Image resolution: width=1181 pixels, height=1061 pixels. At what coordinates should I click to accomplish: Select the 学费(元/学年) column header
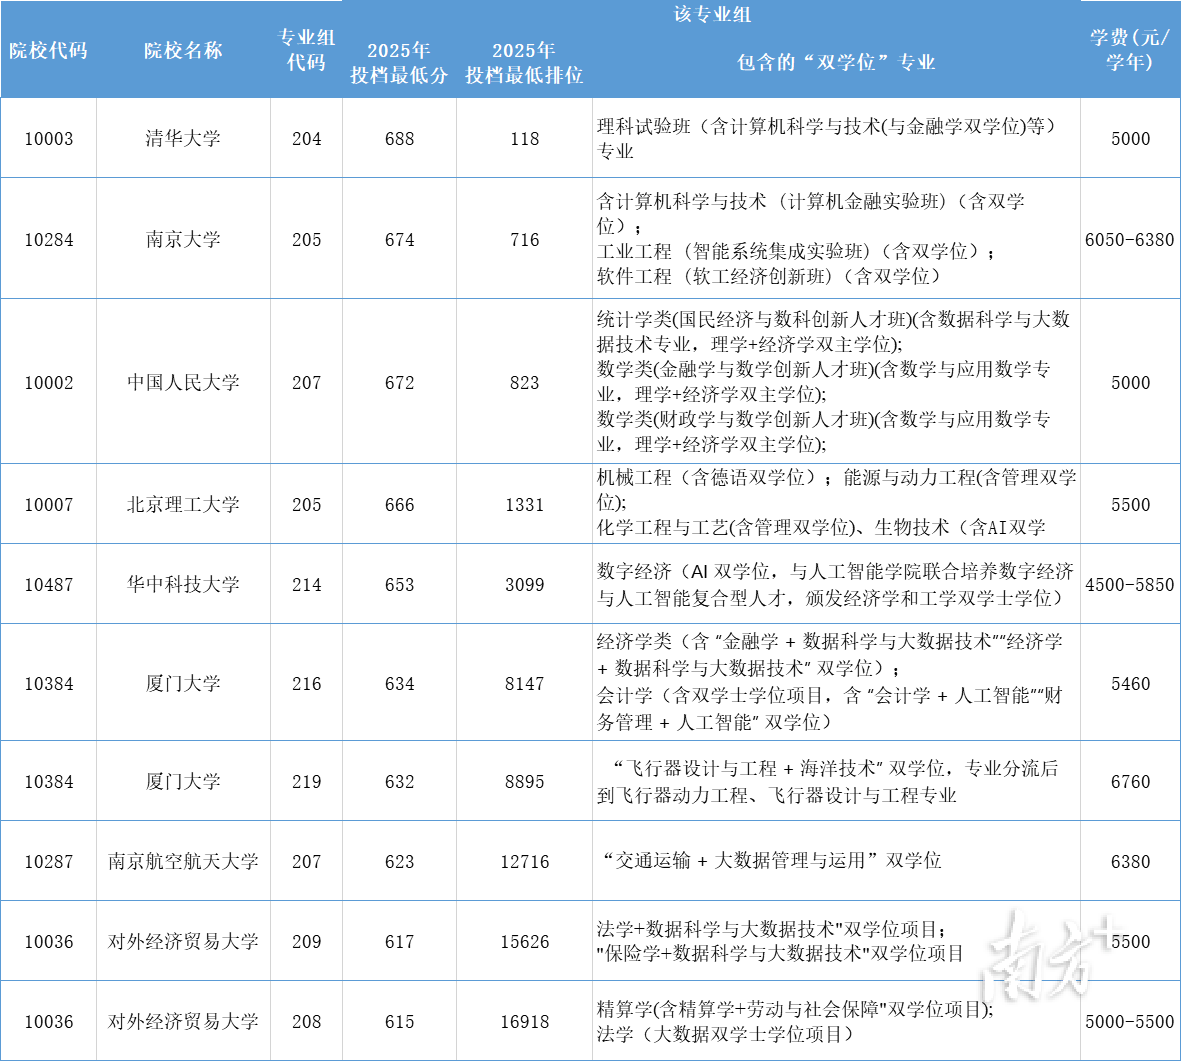tap(1130, 50)
